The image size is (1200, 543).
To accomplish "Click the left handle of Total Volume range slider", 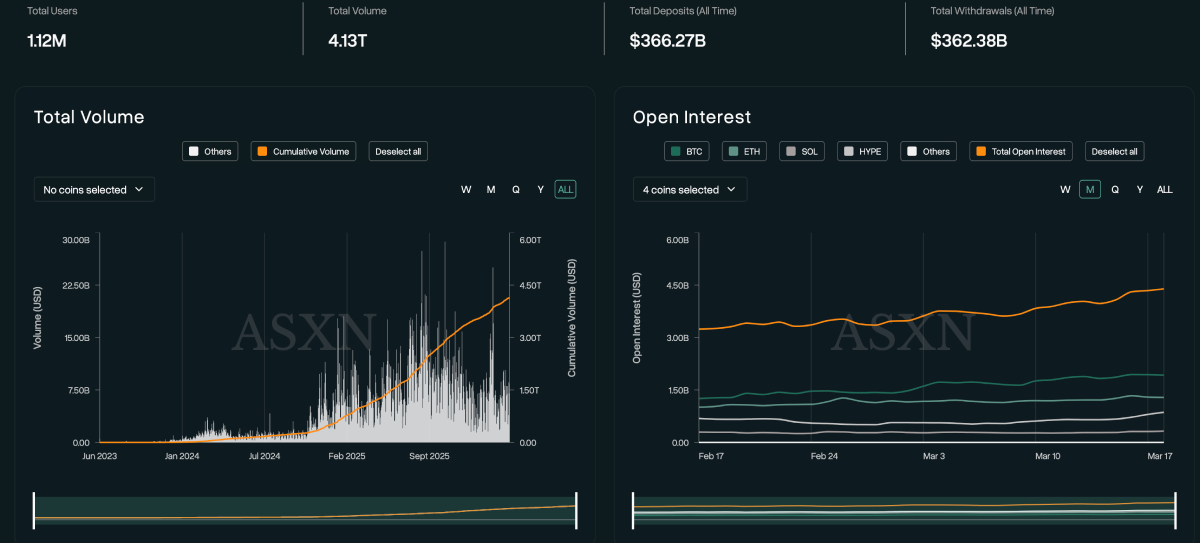I will coord(35,509).
